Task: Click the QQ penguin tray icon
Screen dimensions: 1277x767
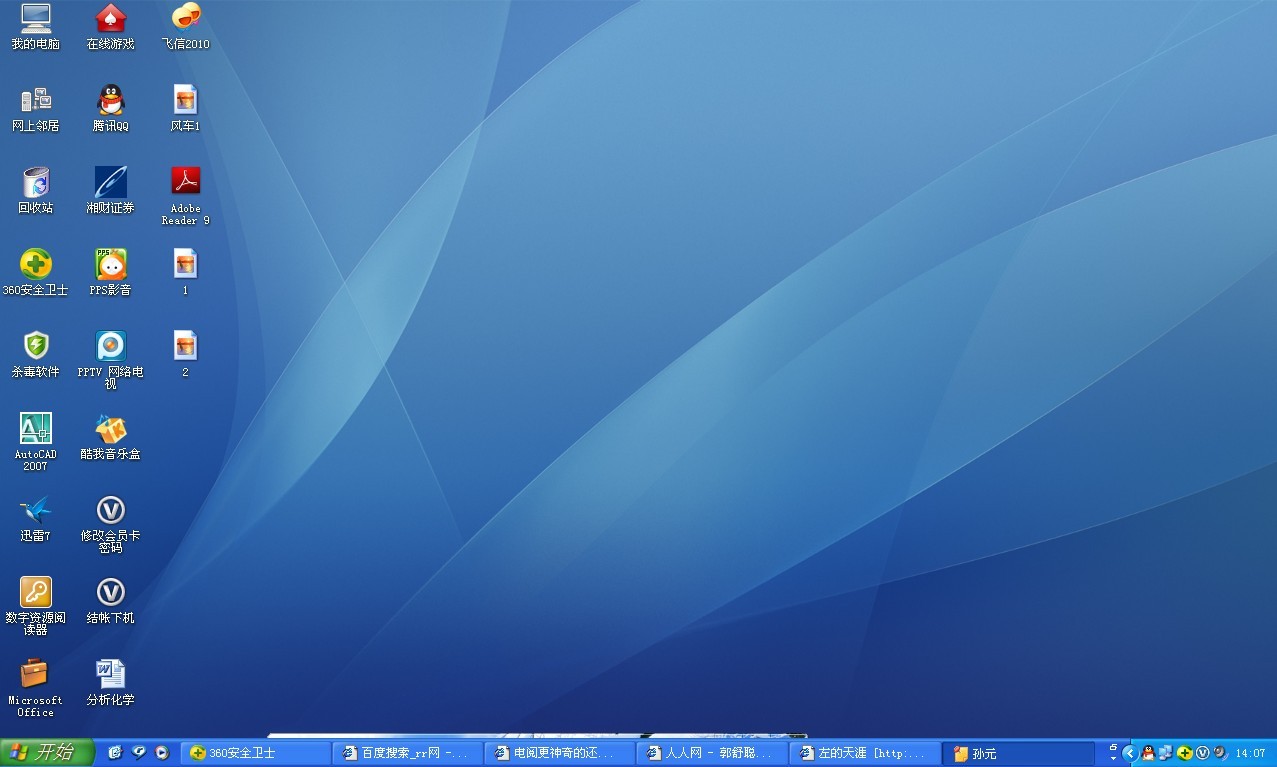Action: tap(1148, 753)
